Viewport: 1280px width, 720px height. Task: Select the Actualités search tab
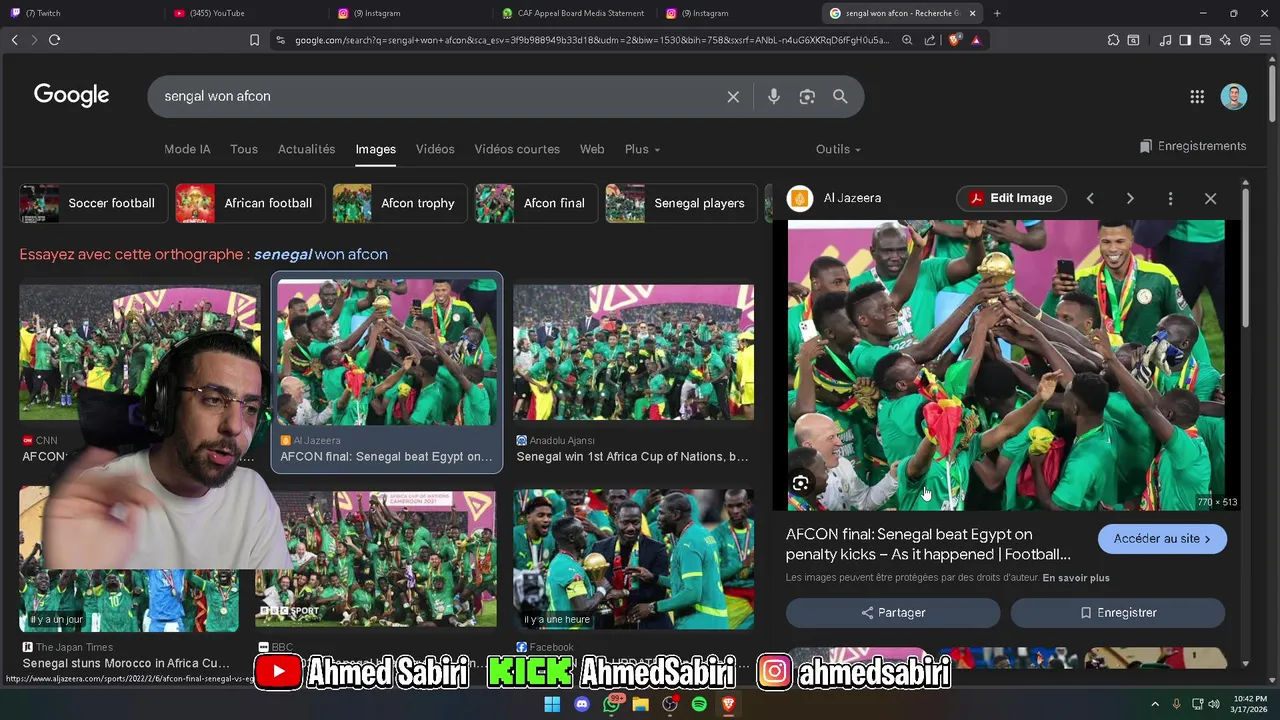coord(306,149)
